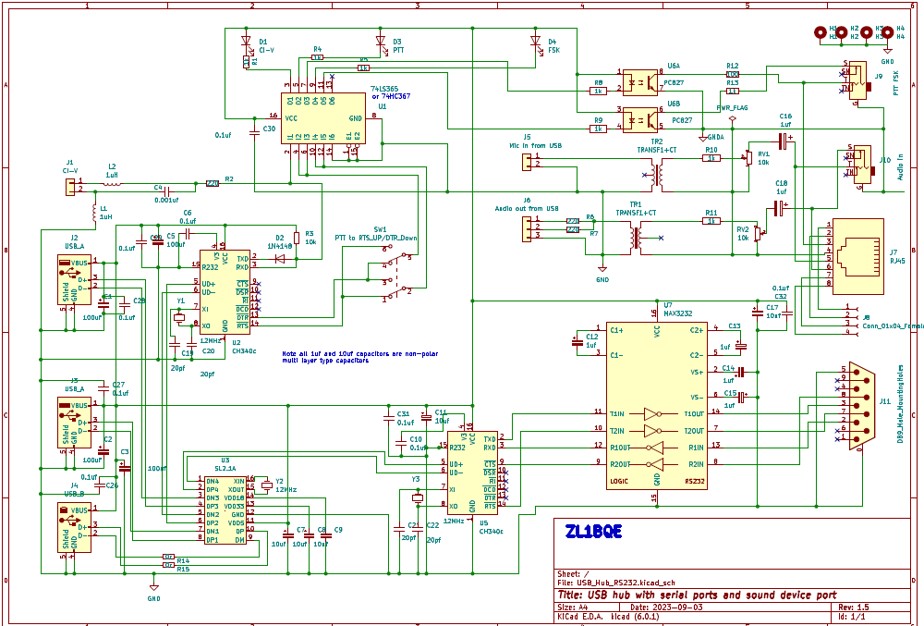This screenshot has width=924, height=626.
Task: Click the audio transformer TR2 symbol
Action: click(657, 175)
